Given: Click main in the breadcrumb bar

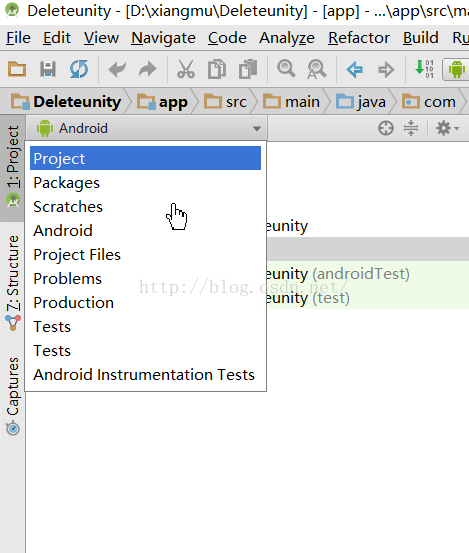Looking at the screenshot, I should (x=292, y=102).
